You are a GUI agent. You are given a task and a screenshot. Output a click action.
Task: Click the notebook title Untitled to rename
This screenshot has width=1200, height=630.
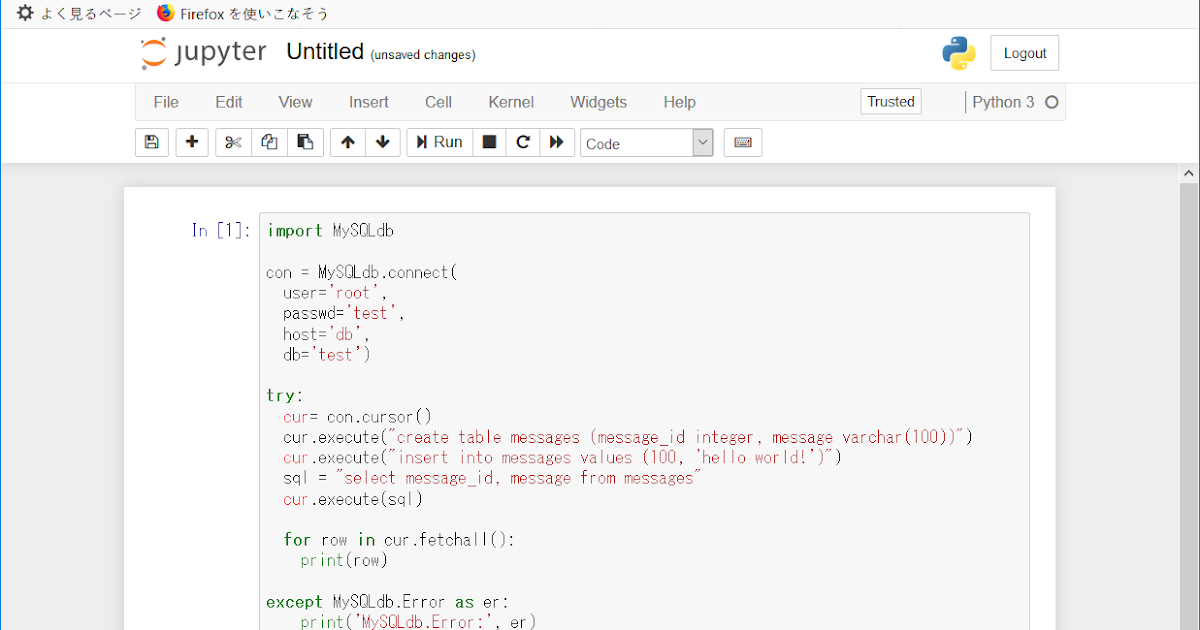coord(324,51)
